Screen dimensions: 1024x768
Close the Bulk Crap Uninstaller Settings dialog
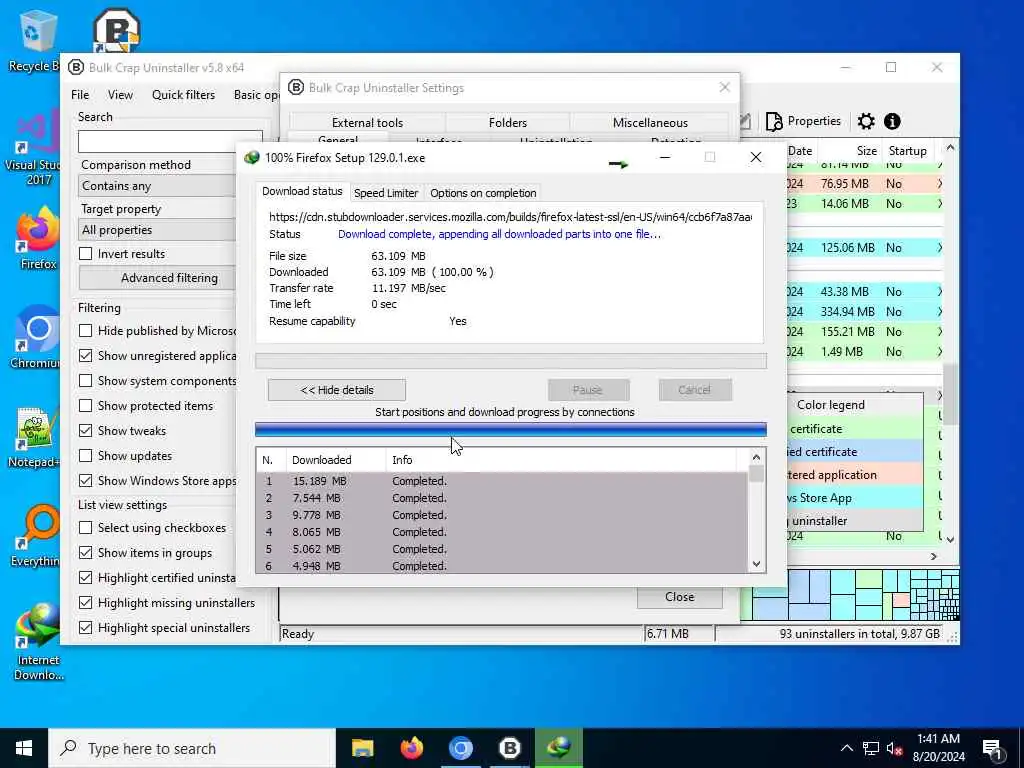tap(724, 88)
